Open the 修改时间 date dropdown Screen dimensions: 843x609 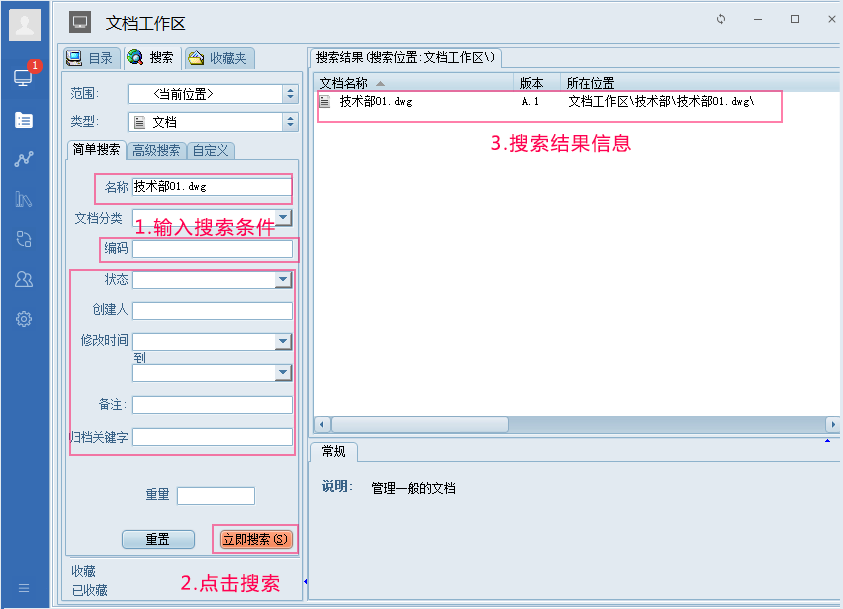[281, 342]
